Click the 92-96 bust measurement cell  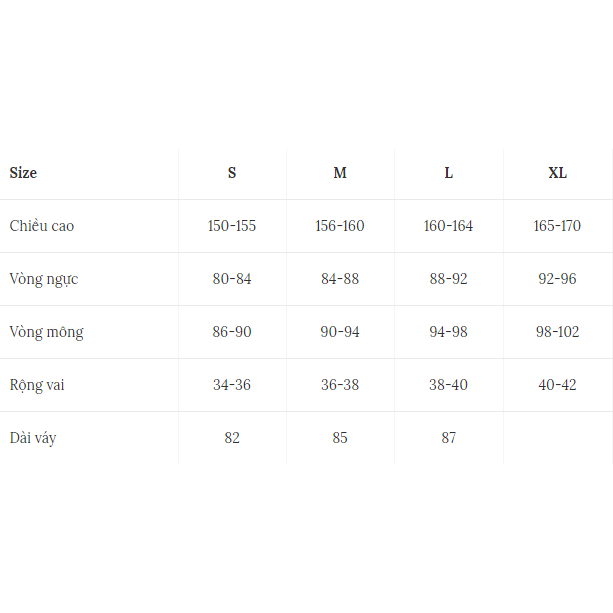(557, 279)
